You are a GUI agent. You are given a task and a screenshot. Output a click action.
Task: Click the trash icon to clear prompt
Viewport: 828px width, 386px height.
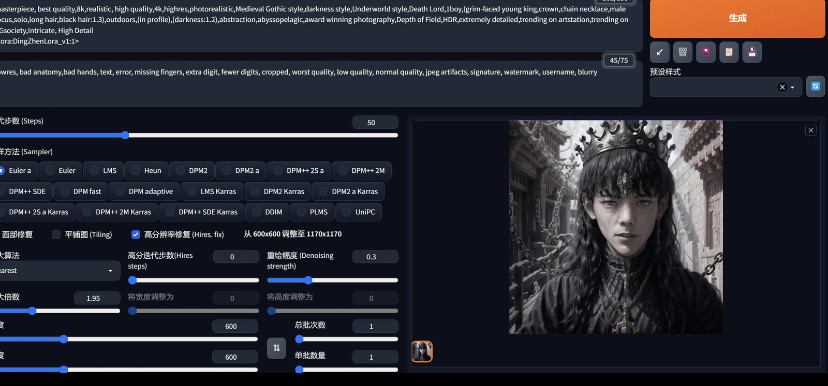(683, 52)
